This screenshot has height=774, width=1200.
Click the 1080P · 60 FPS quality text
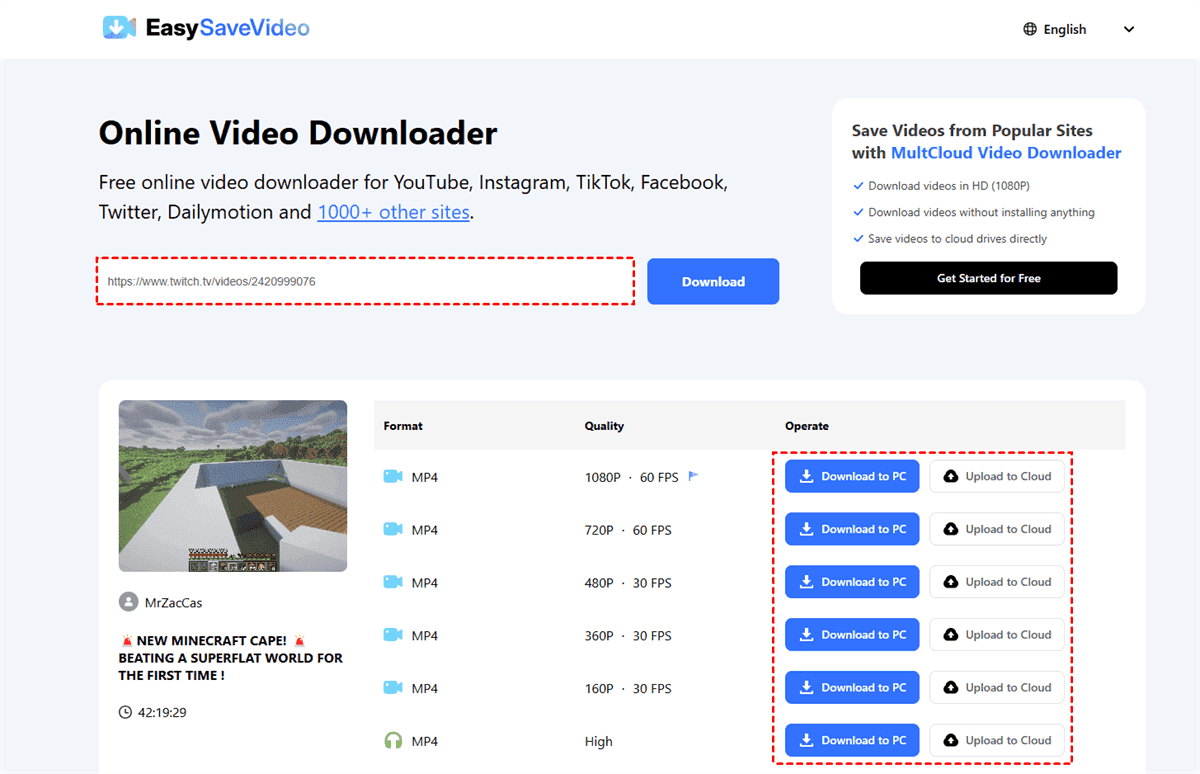coord(632,478)
